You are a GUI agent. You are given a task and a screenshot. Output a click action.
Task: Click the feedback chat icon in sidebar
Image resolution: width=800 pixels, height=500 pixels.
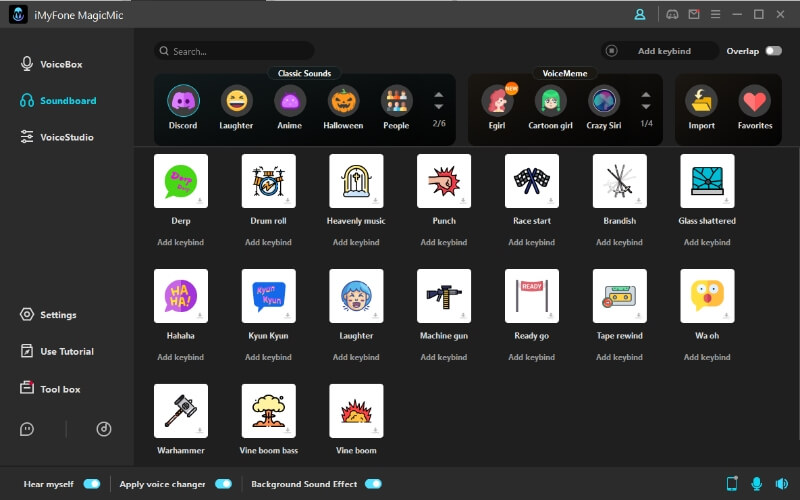point(27,429)
